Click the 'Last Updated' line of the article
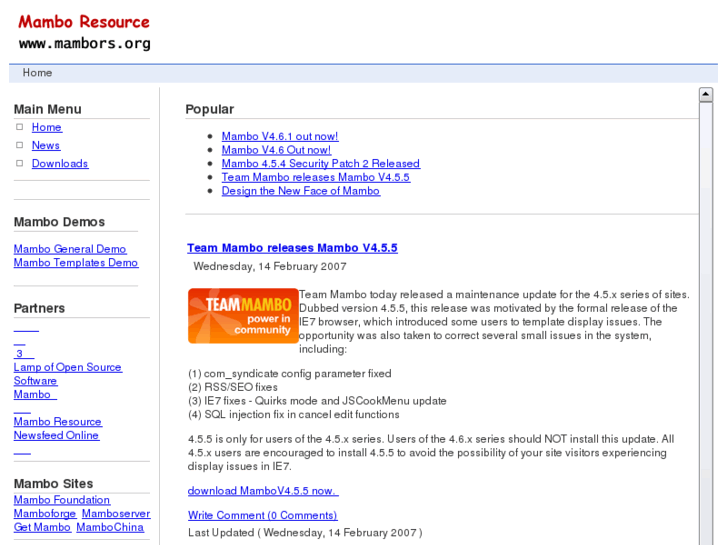The height and width of the screenshot is (545, 727). [x=305, y=532]
